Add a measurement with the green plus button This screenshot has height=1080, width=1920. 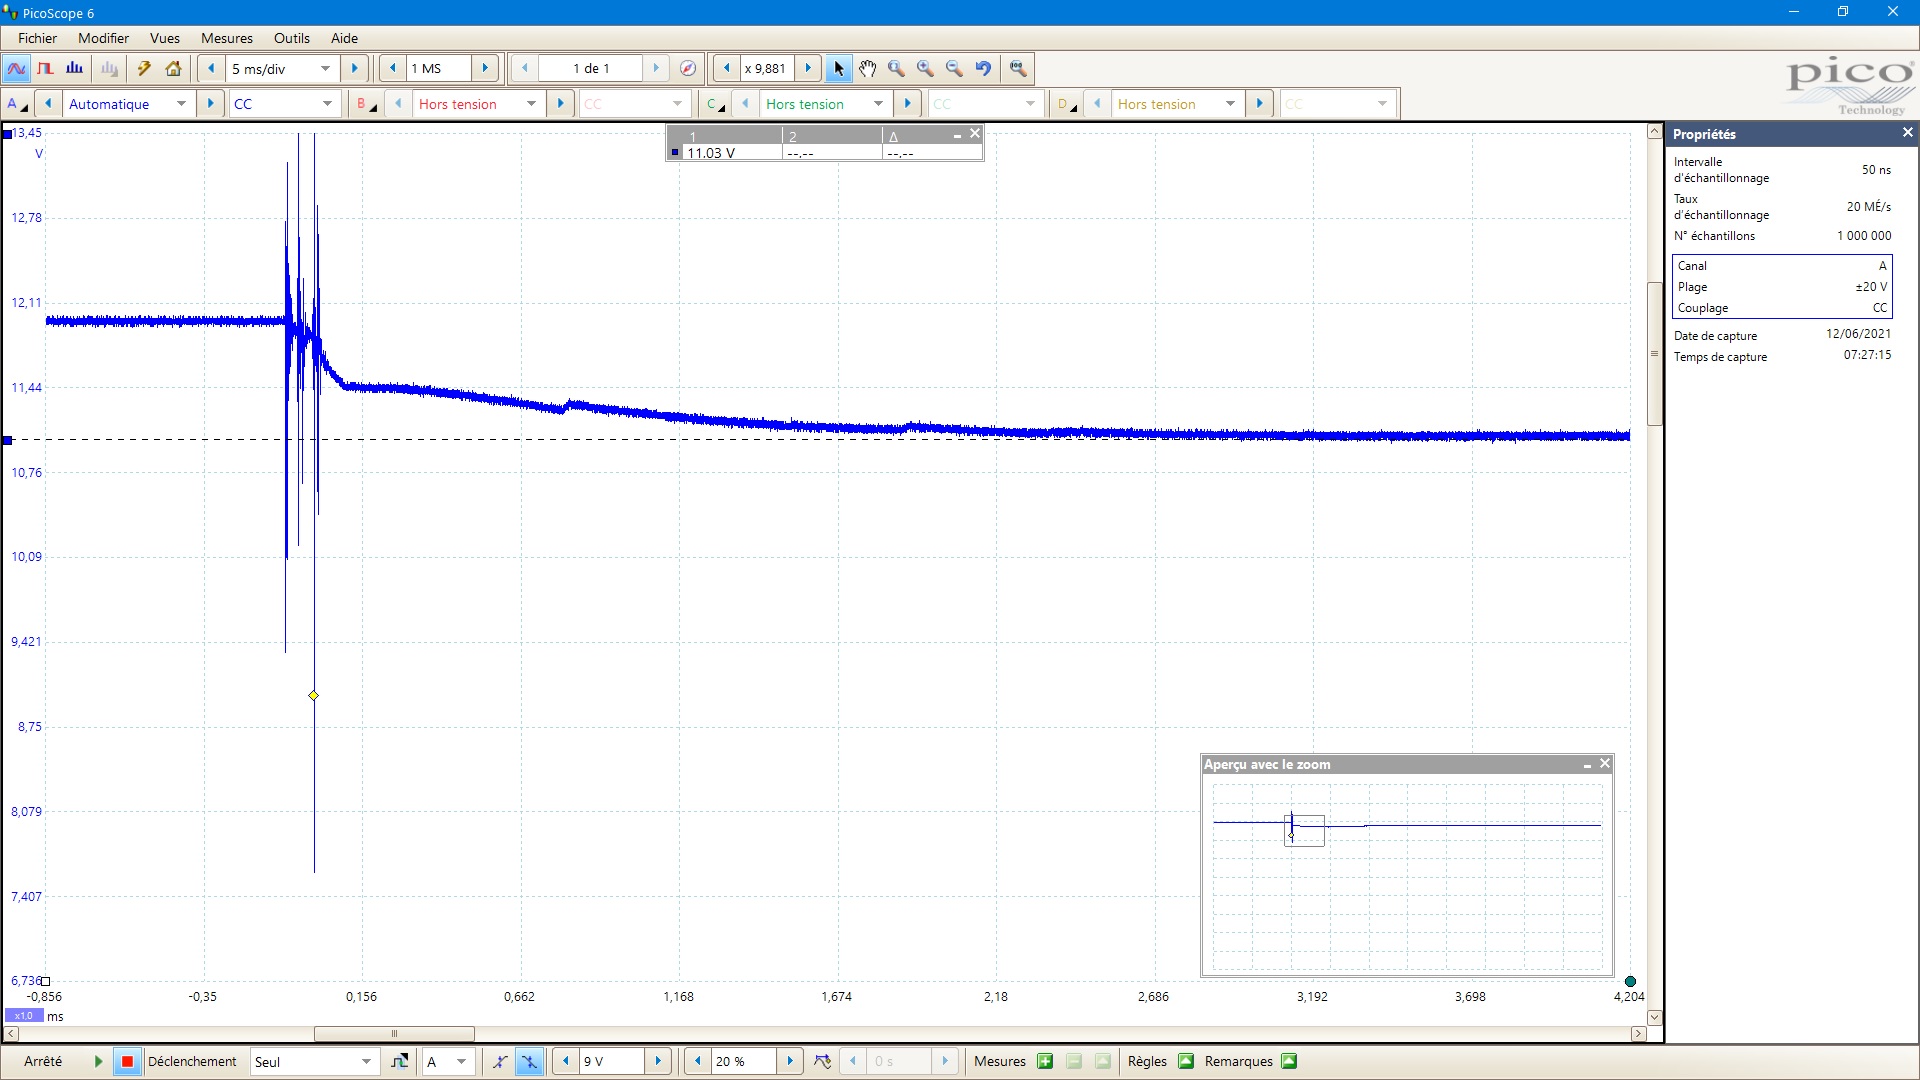[x=1045, y=1061]
